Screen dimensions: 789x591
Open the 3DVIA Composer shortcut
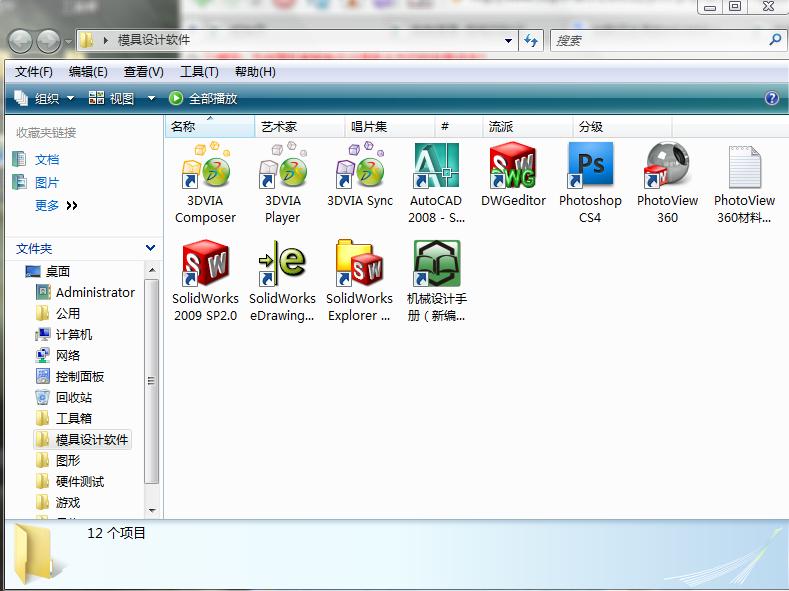pos(205,183)
